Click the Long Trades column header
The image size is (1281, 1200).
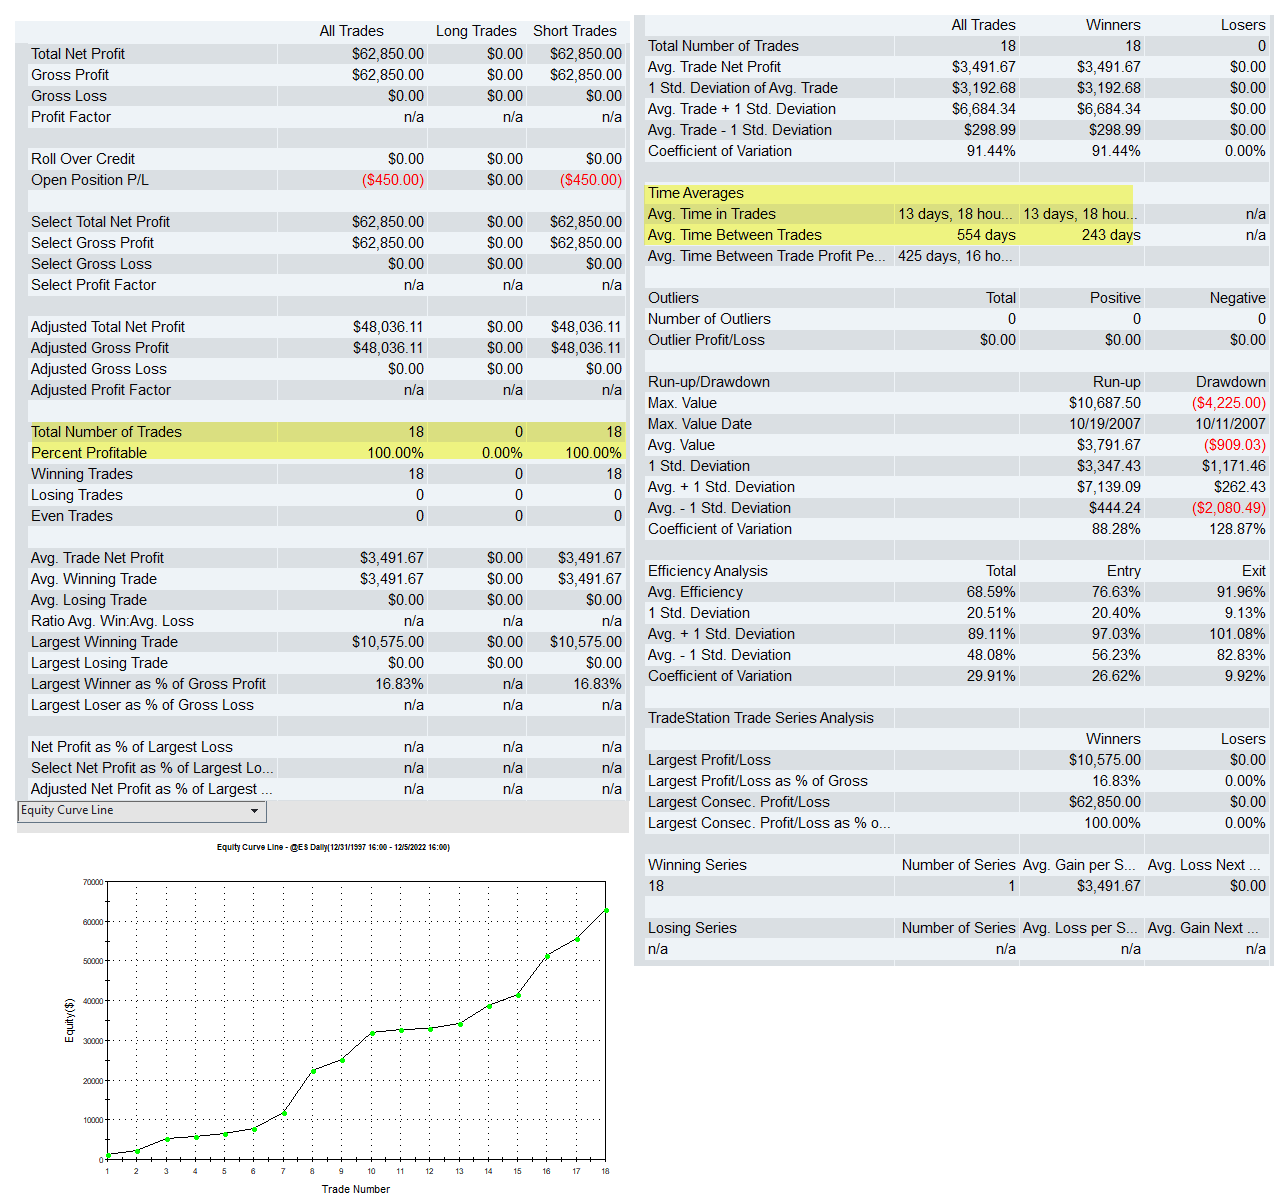coord(476,31)
